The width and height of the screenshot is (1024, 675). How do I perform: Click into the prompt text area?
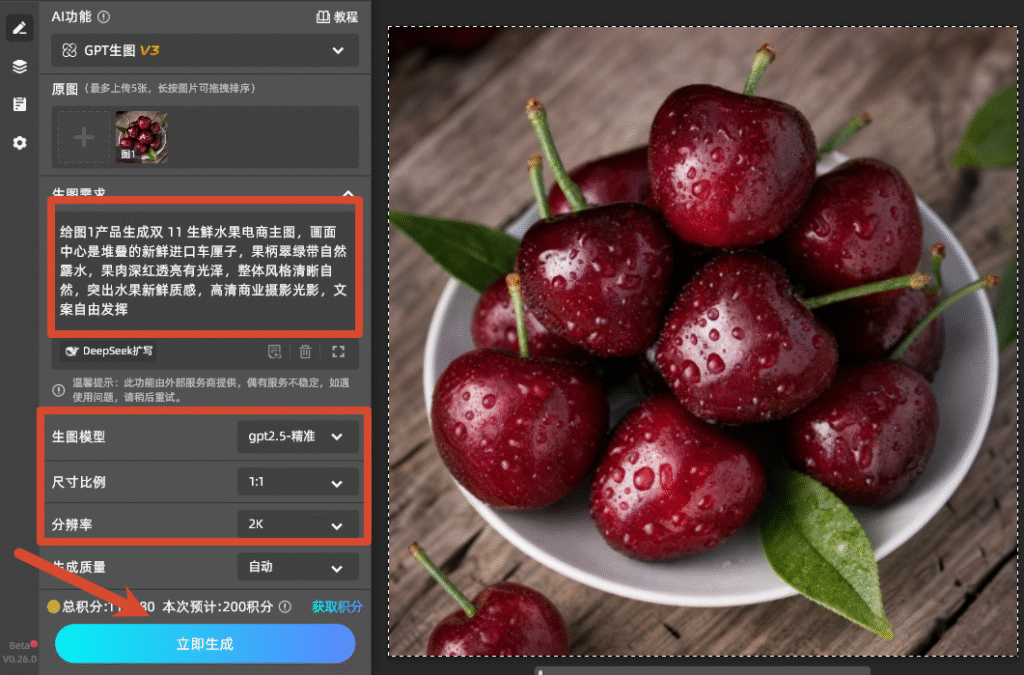point(204,270)
